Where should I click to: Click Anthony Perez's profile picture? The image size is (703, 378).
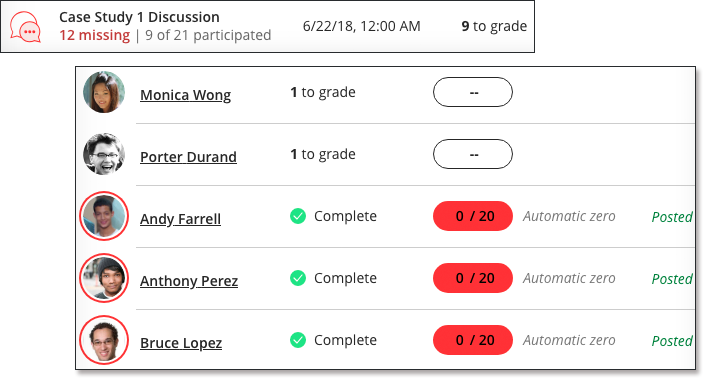click(104, 278)
